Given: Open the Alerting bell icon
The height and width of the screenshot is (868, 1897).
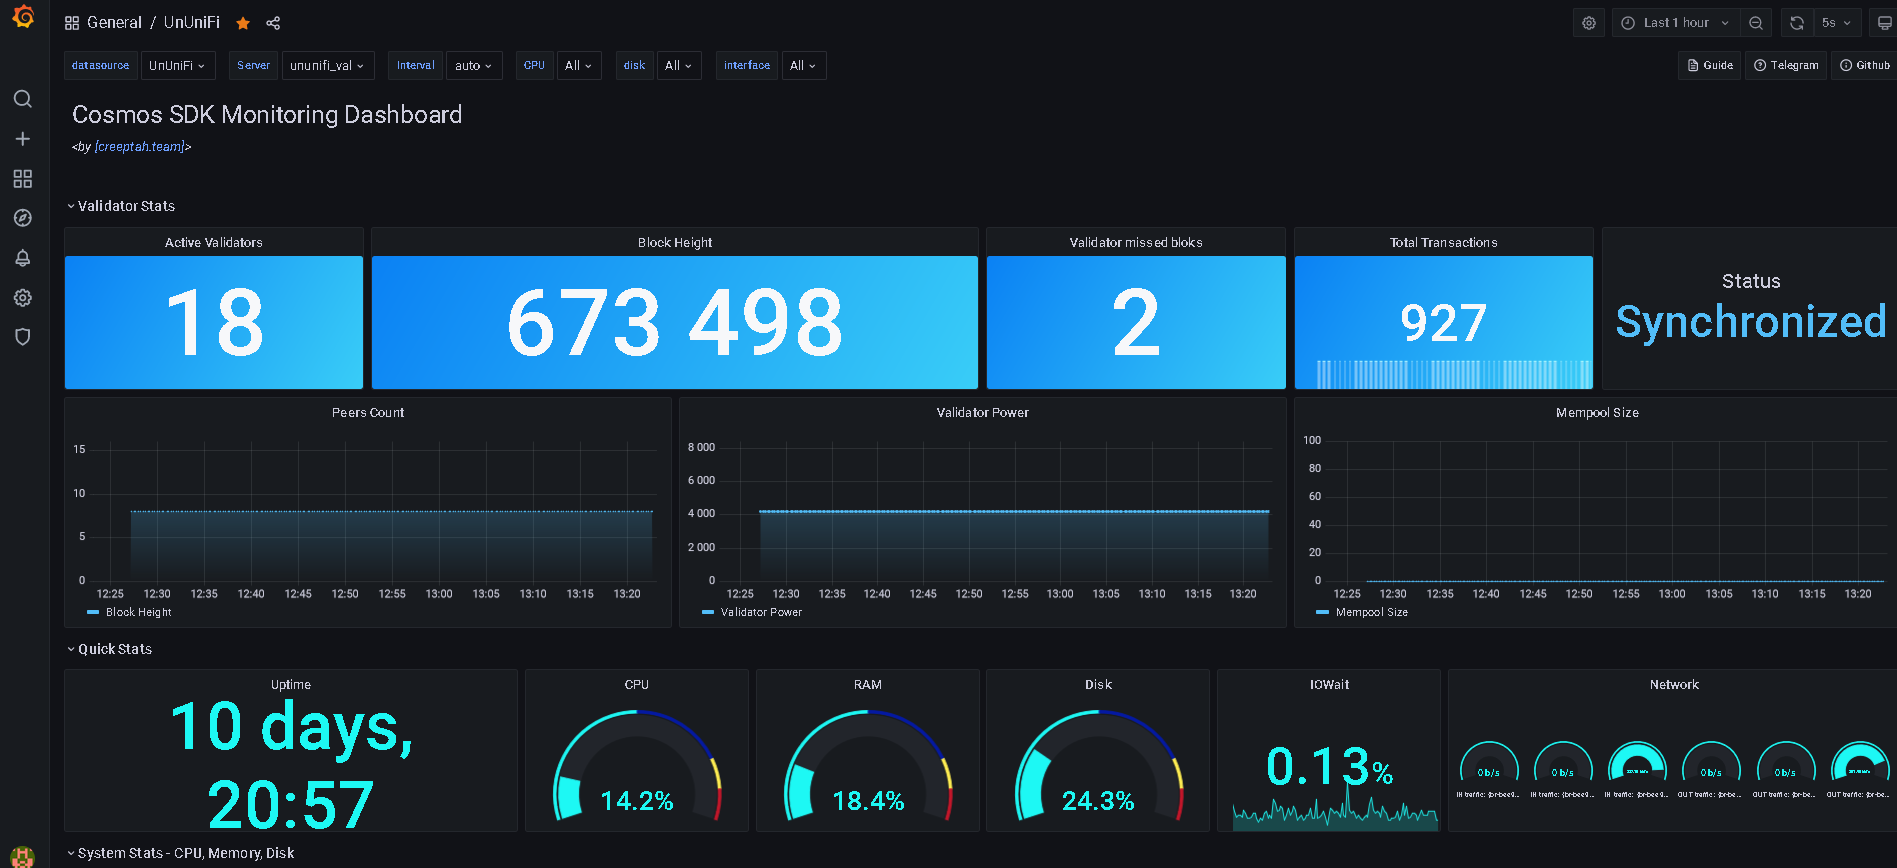Looking at the screenshot, I should [23, 258].
